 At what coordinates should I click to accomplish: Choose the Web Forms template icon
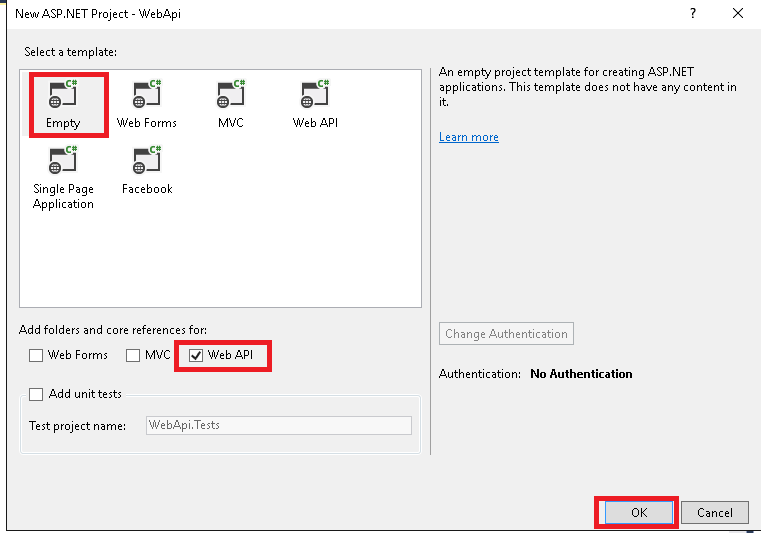coord(147,96)
